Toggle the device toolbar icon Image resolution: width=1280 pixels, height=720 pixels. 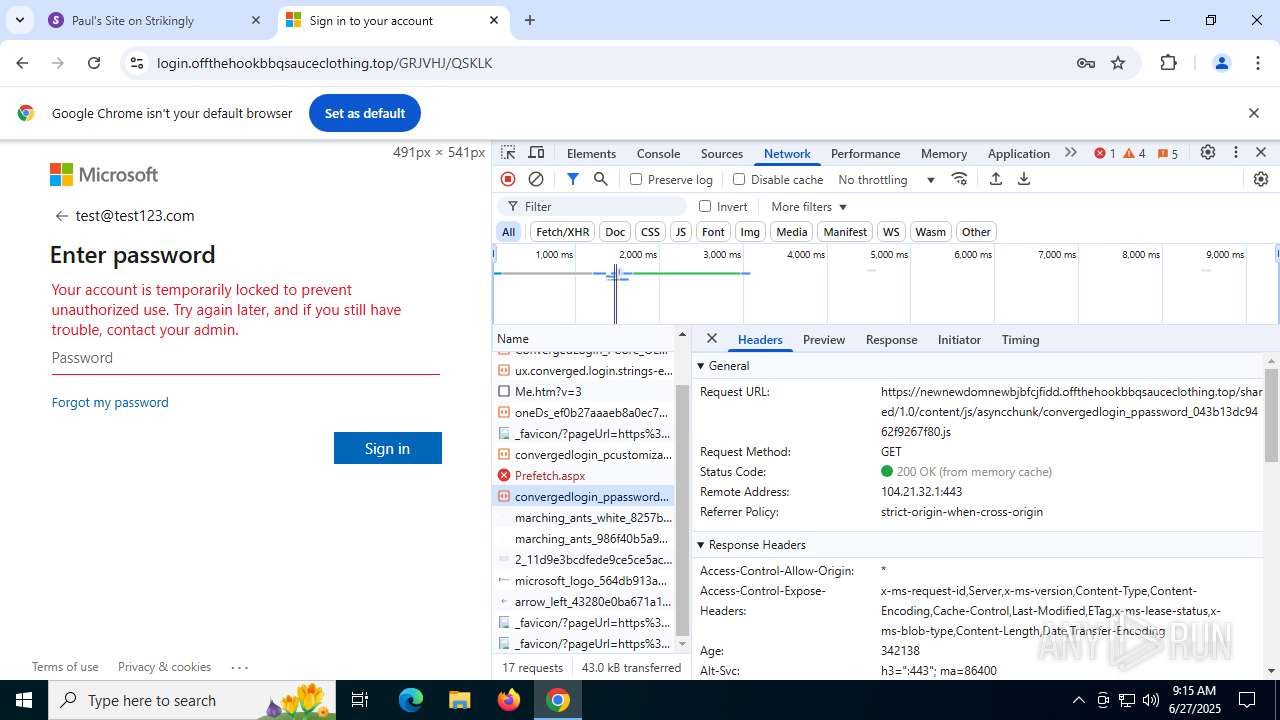[537, 153]
